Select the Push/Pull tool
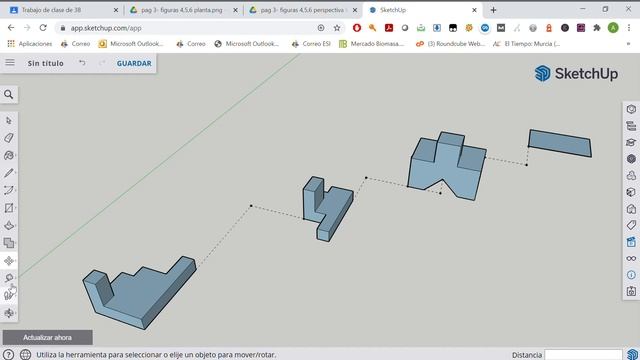640x360 pixels. pyautogui.click(x=9, y=226)
